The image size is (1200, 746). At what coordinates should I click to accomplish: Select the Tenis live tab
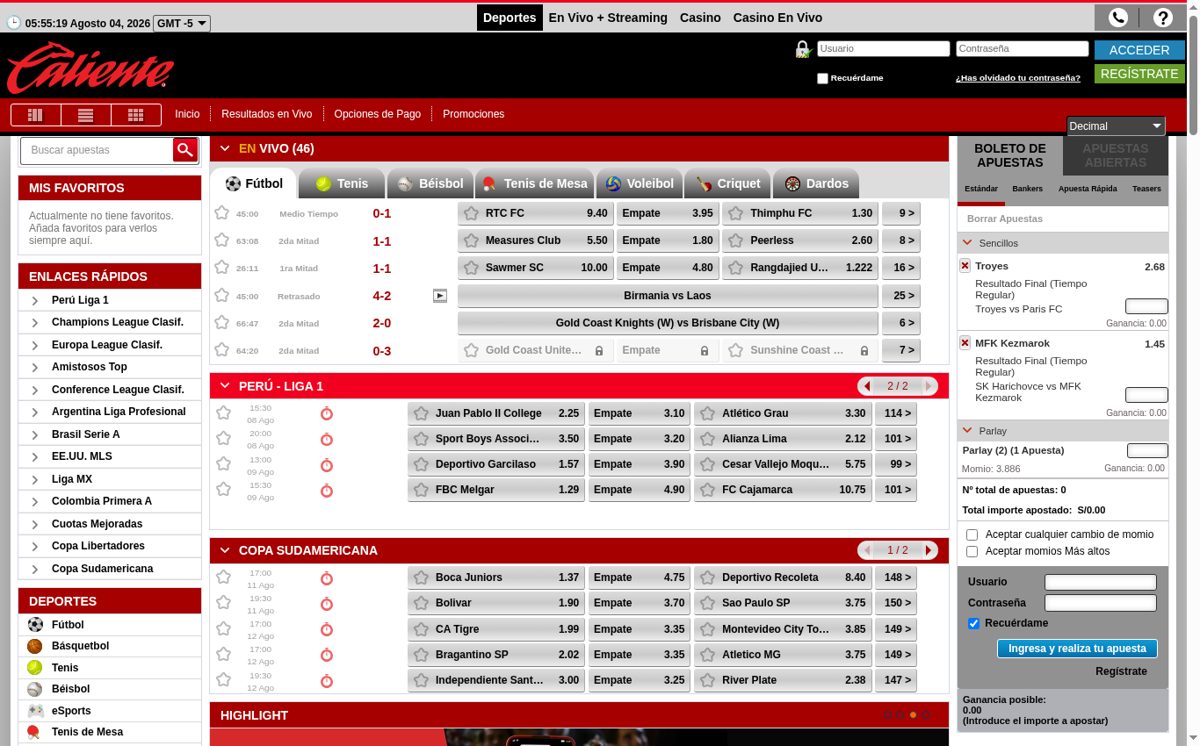[341, 184]
